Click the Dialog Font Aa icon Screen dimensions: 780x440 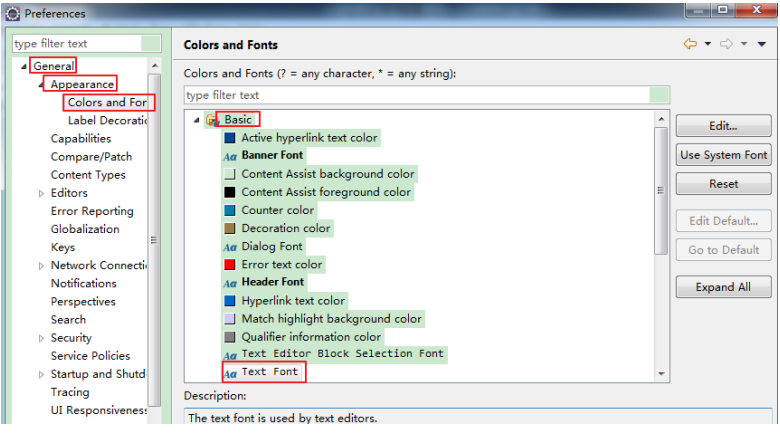coord(230,247)
